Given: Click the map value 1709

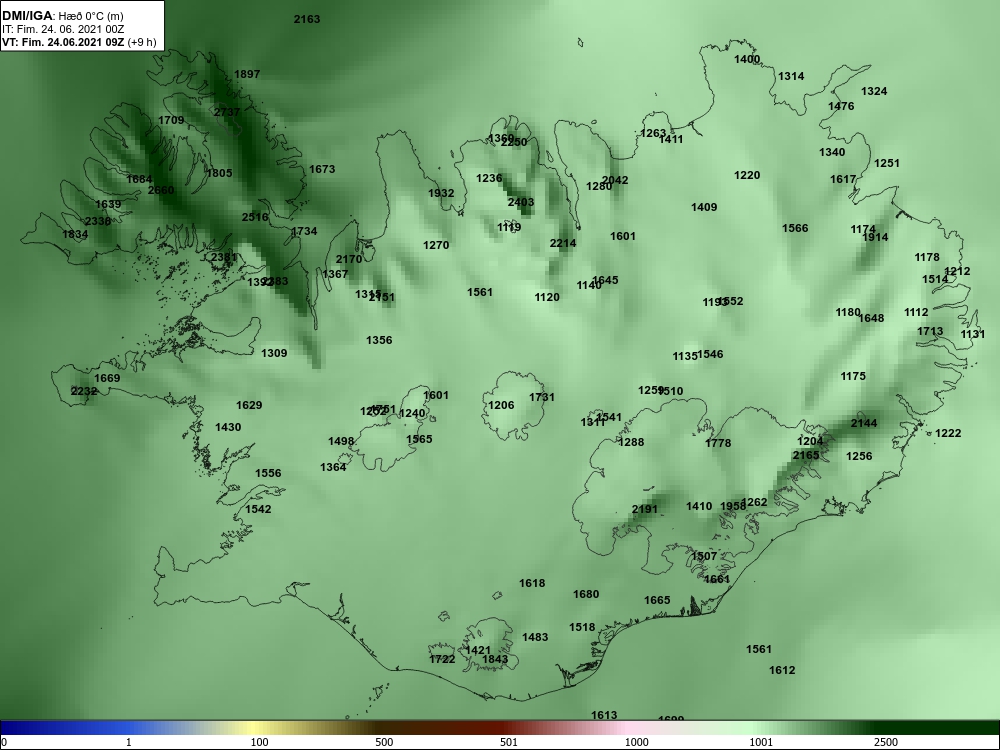Looking at the screenshot, I should coord(171,120).
